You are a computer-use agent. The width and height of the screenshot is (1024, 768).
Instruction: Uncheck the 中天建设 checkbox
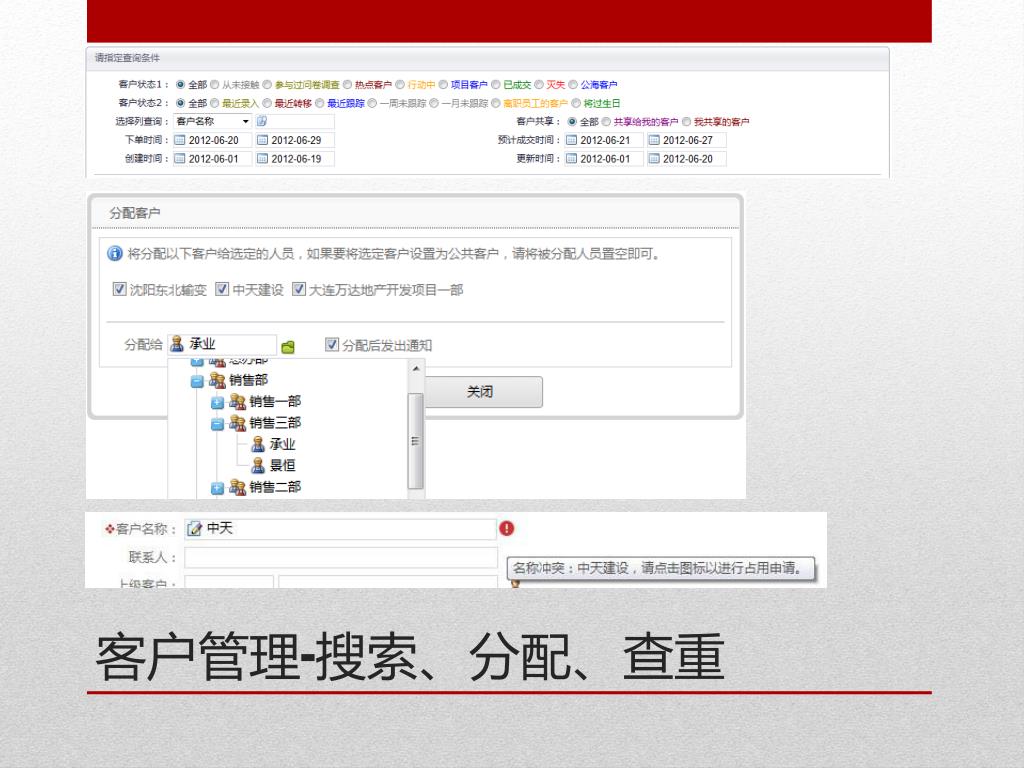tap(222, 289)
